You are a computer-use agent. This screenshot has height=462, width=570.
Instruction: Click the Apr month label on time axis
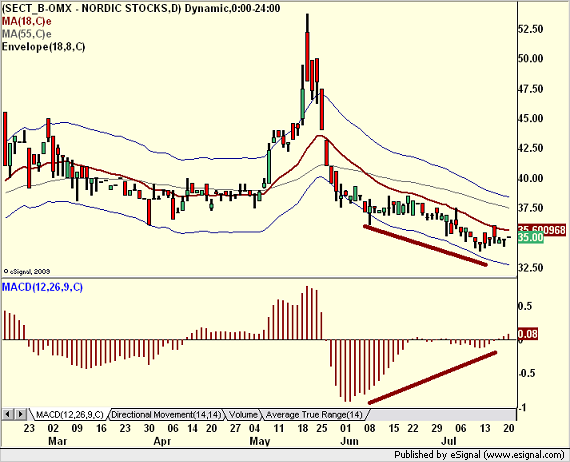162,441
